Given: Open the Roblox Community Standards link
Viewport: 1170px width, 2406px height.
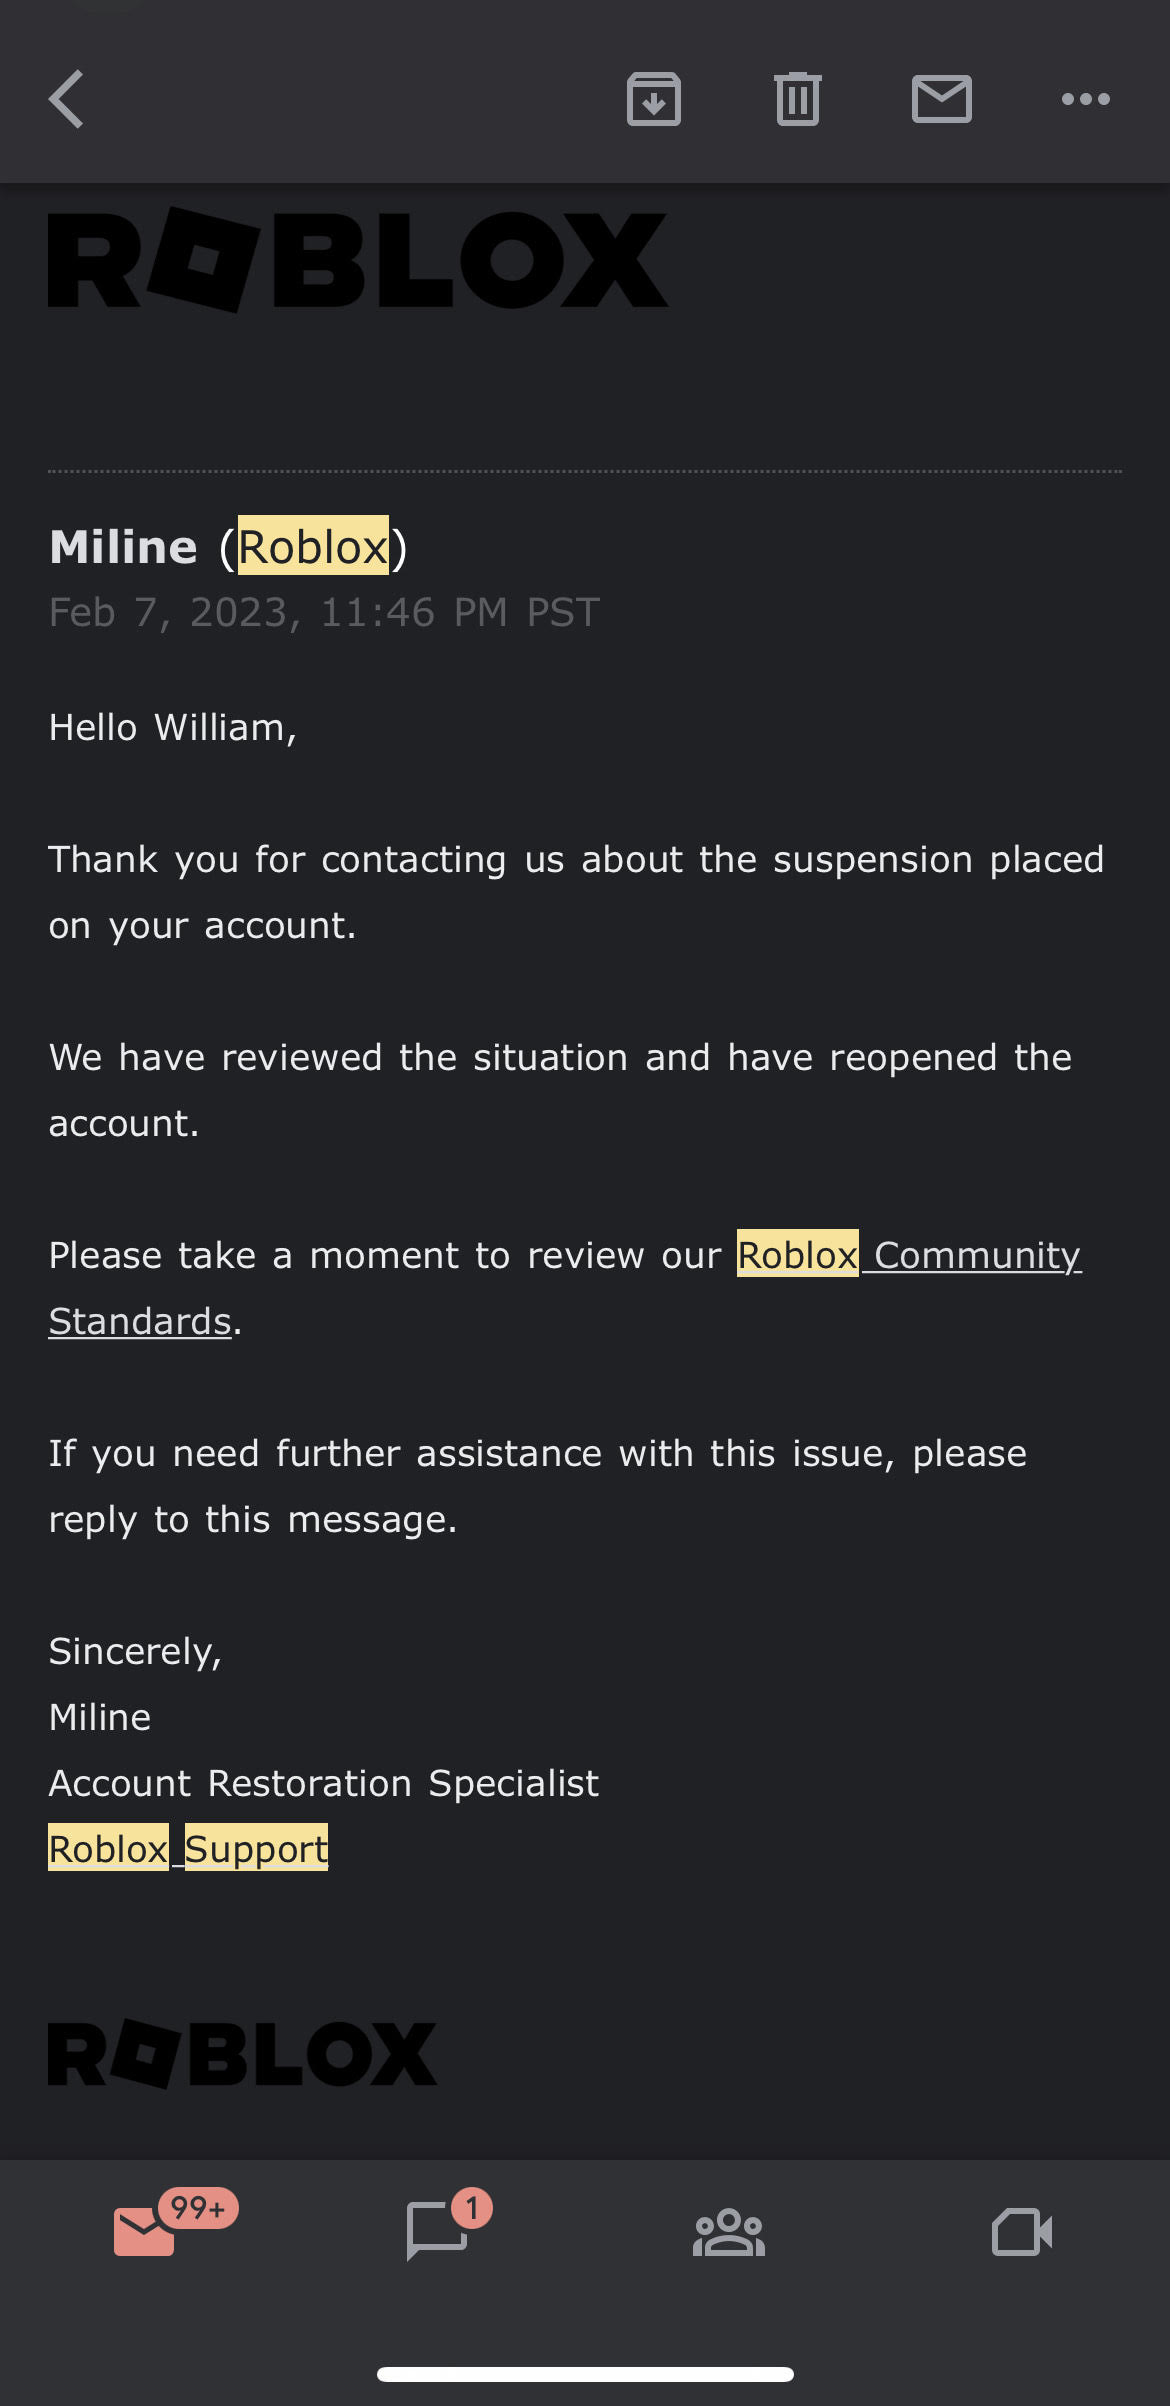Looking at the screenshot, I should click(908, 1256).
